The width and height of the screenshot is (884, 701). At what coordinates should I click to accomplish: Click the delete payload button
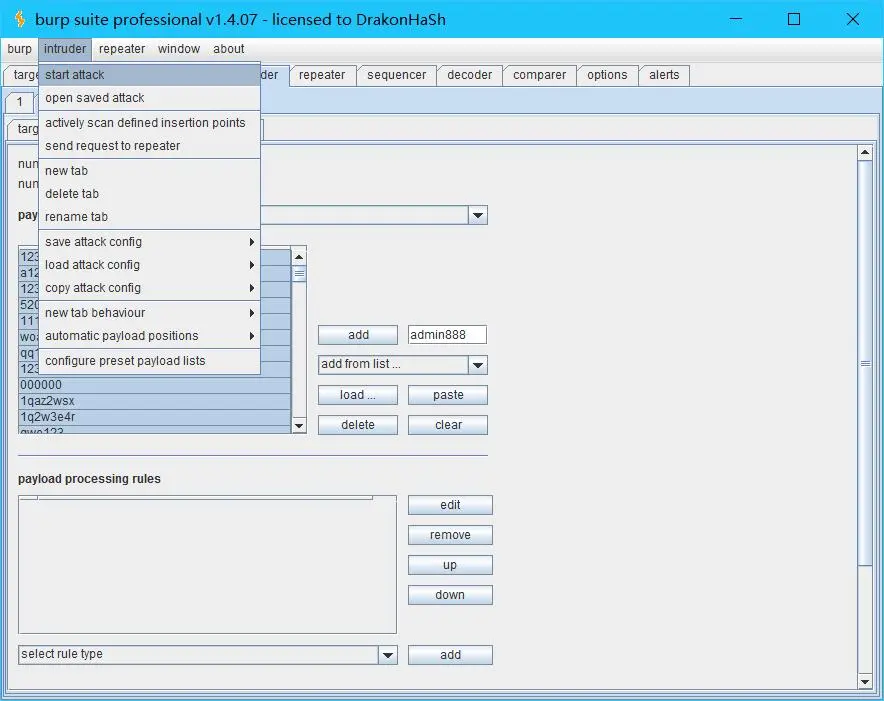(x=358, y=425)
